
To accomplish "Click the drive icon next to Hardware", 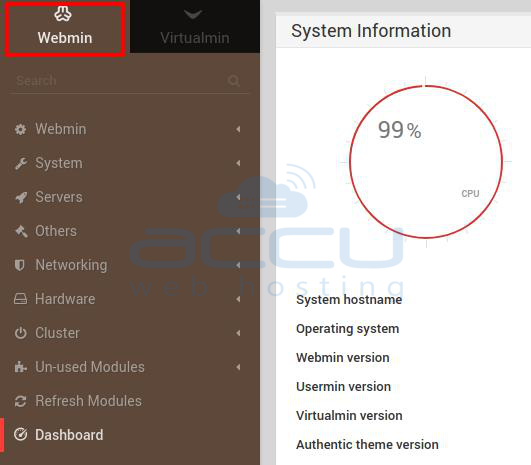I will pyautogui.click(x=21, y=299).
